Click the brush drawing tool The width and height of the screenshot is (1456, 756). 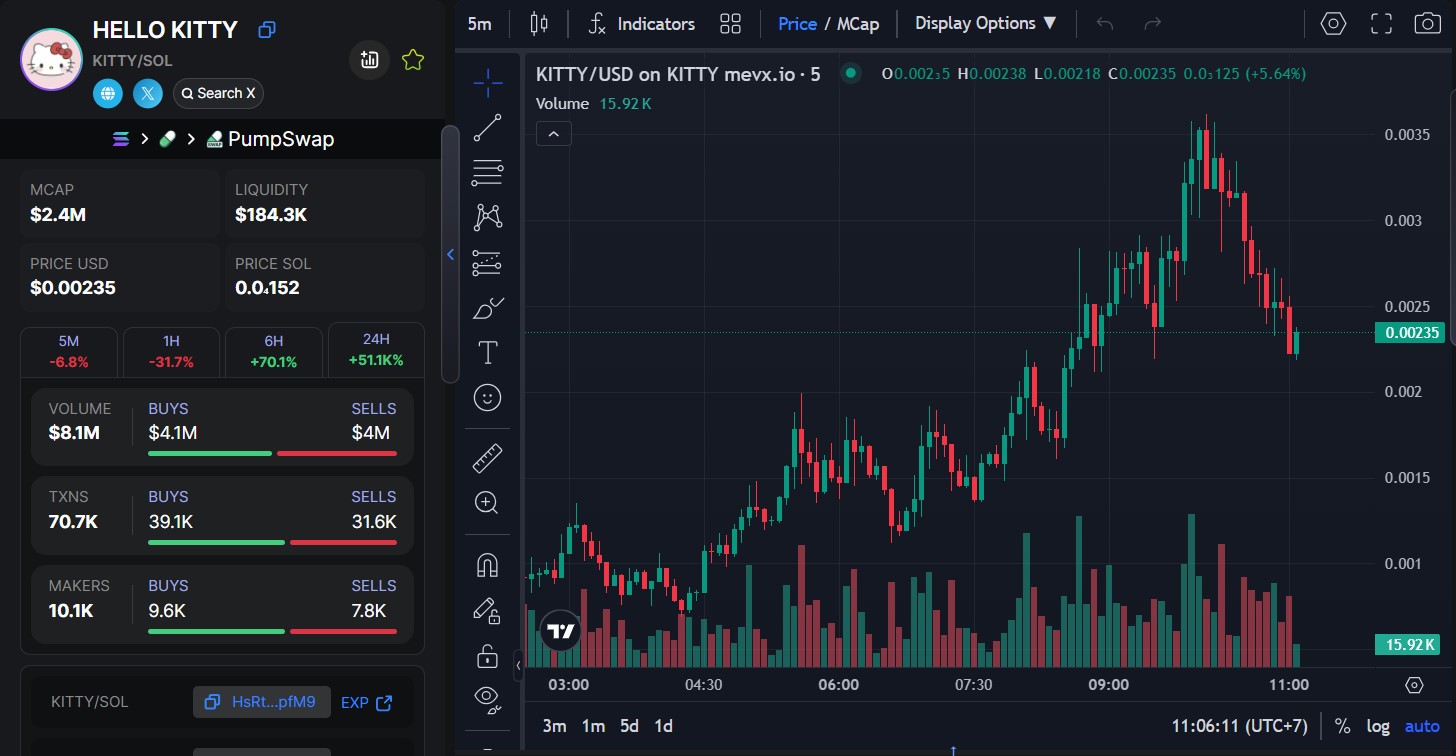pos(487,308)
